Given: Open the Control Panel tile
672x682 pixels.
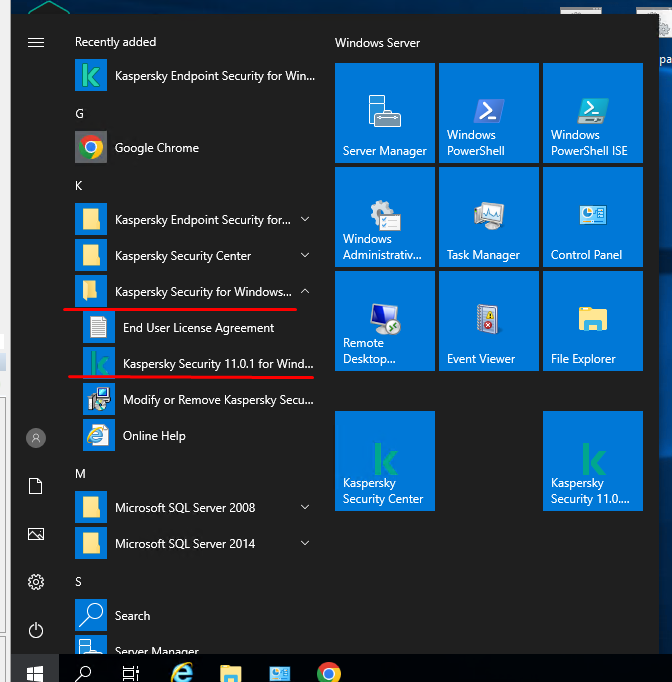Looking at the screenshot, I should [593, 216].
